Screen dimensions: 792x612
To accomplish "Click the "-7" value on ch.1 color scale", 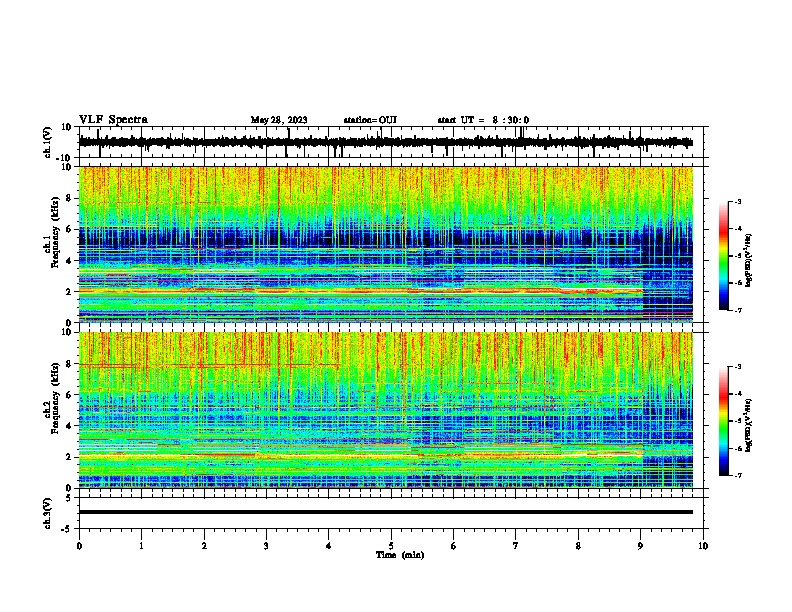I will [x=737, y=310].
